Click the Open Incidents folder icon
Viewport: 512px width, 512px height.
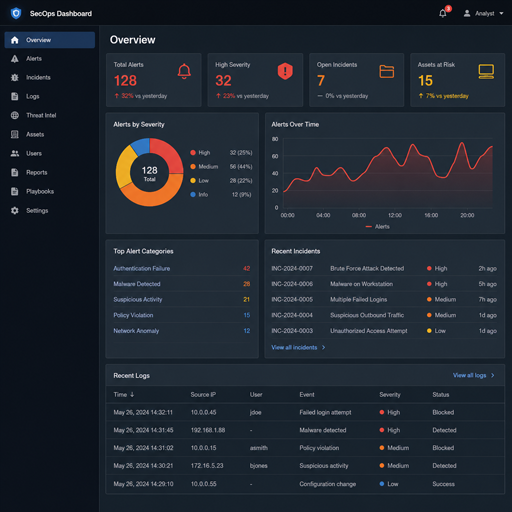(387, 71)
